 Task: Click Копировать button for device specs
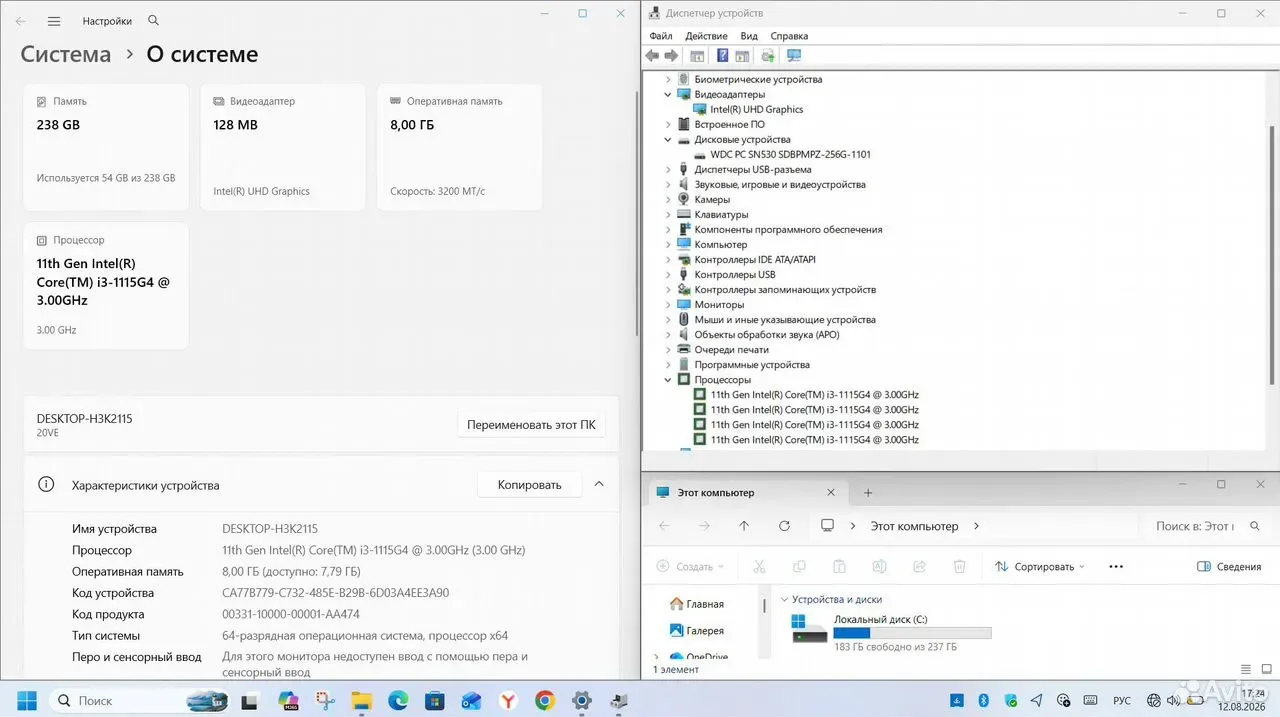coord(529,484)
